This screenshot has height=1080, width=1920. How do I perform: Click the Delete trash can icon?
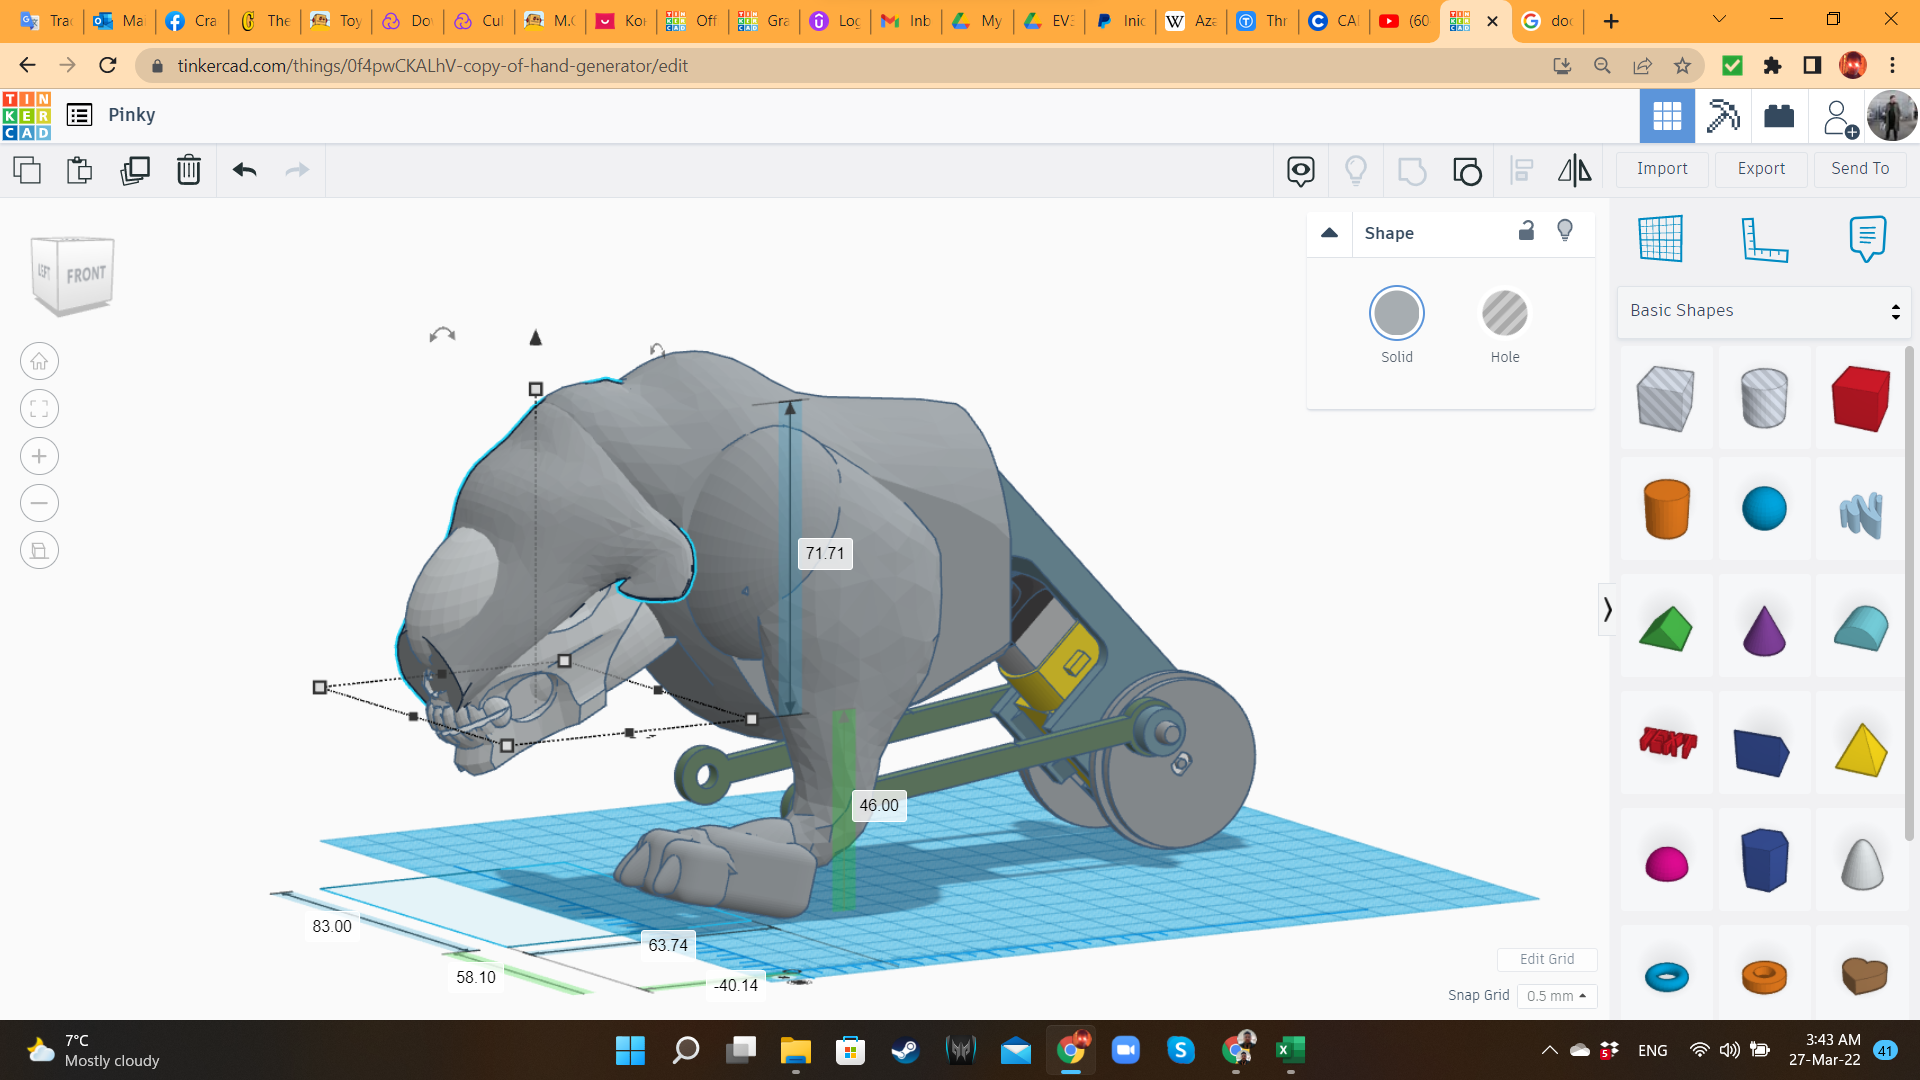(x=188, y=170)
